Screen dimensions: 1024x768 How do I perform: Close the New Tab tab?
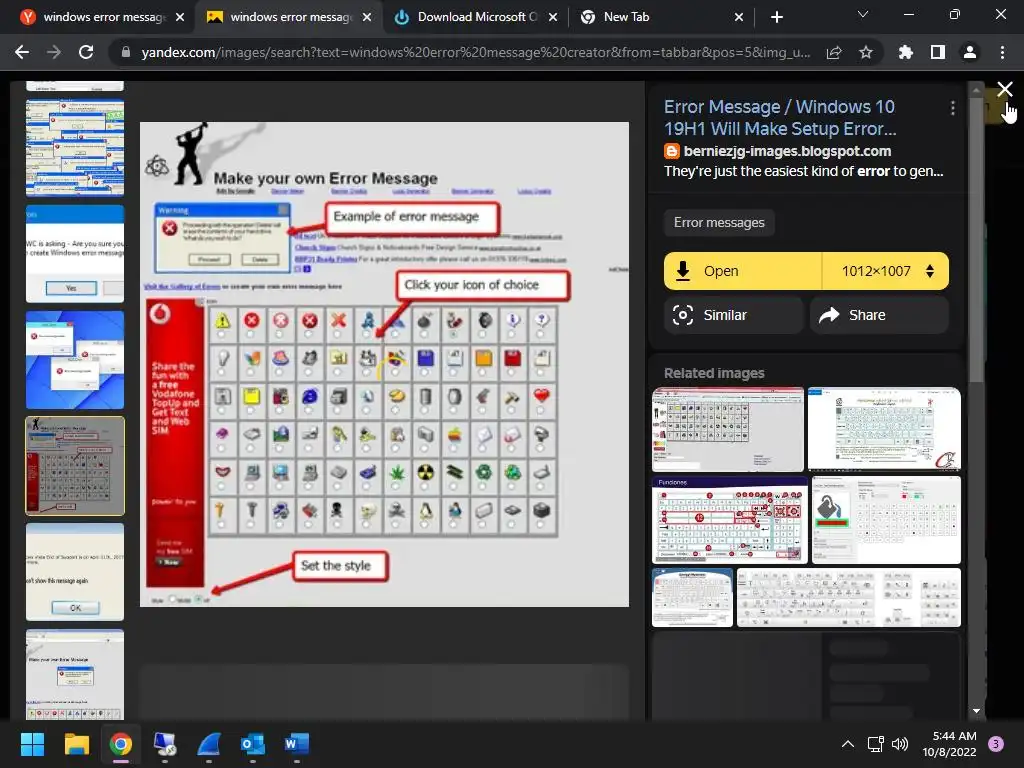[x=739, y=17]
